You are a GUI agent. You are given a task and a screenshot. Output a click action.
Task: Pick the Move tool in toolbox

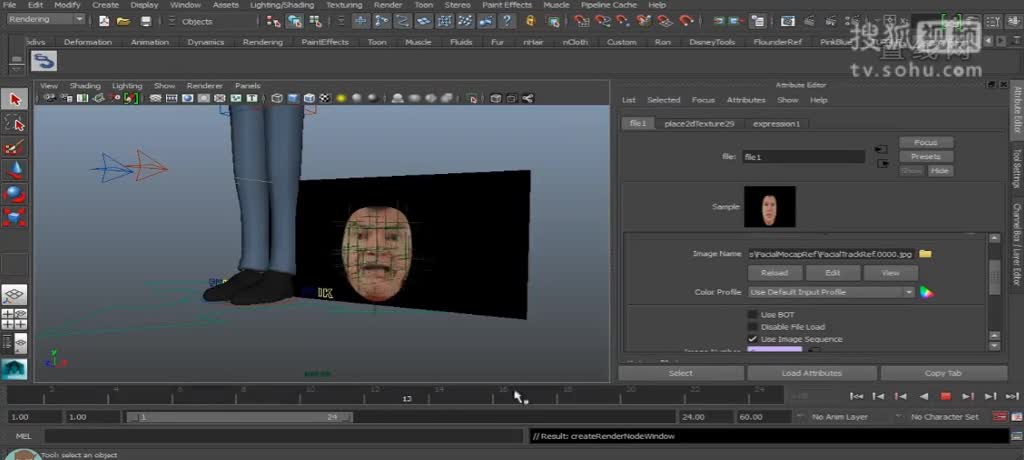tap(14, 169)
